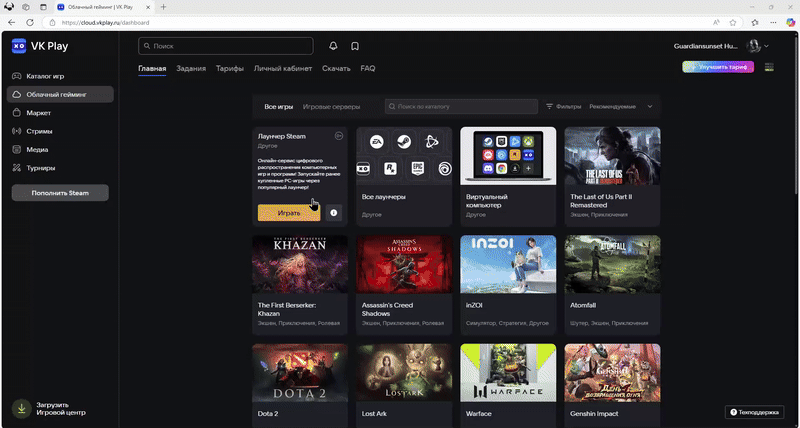Open the Задания tab
Screen dimensions: 800x428
191,68
